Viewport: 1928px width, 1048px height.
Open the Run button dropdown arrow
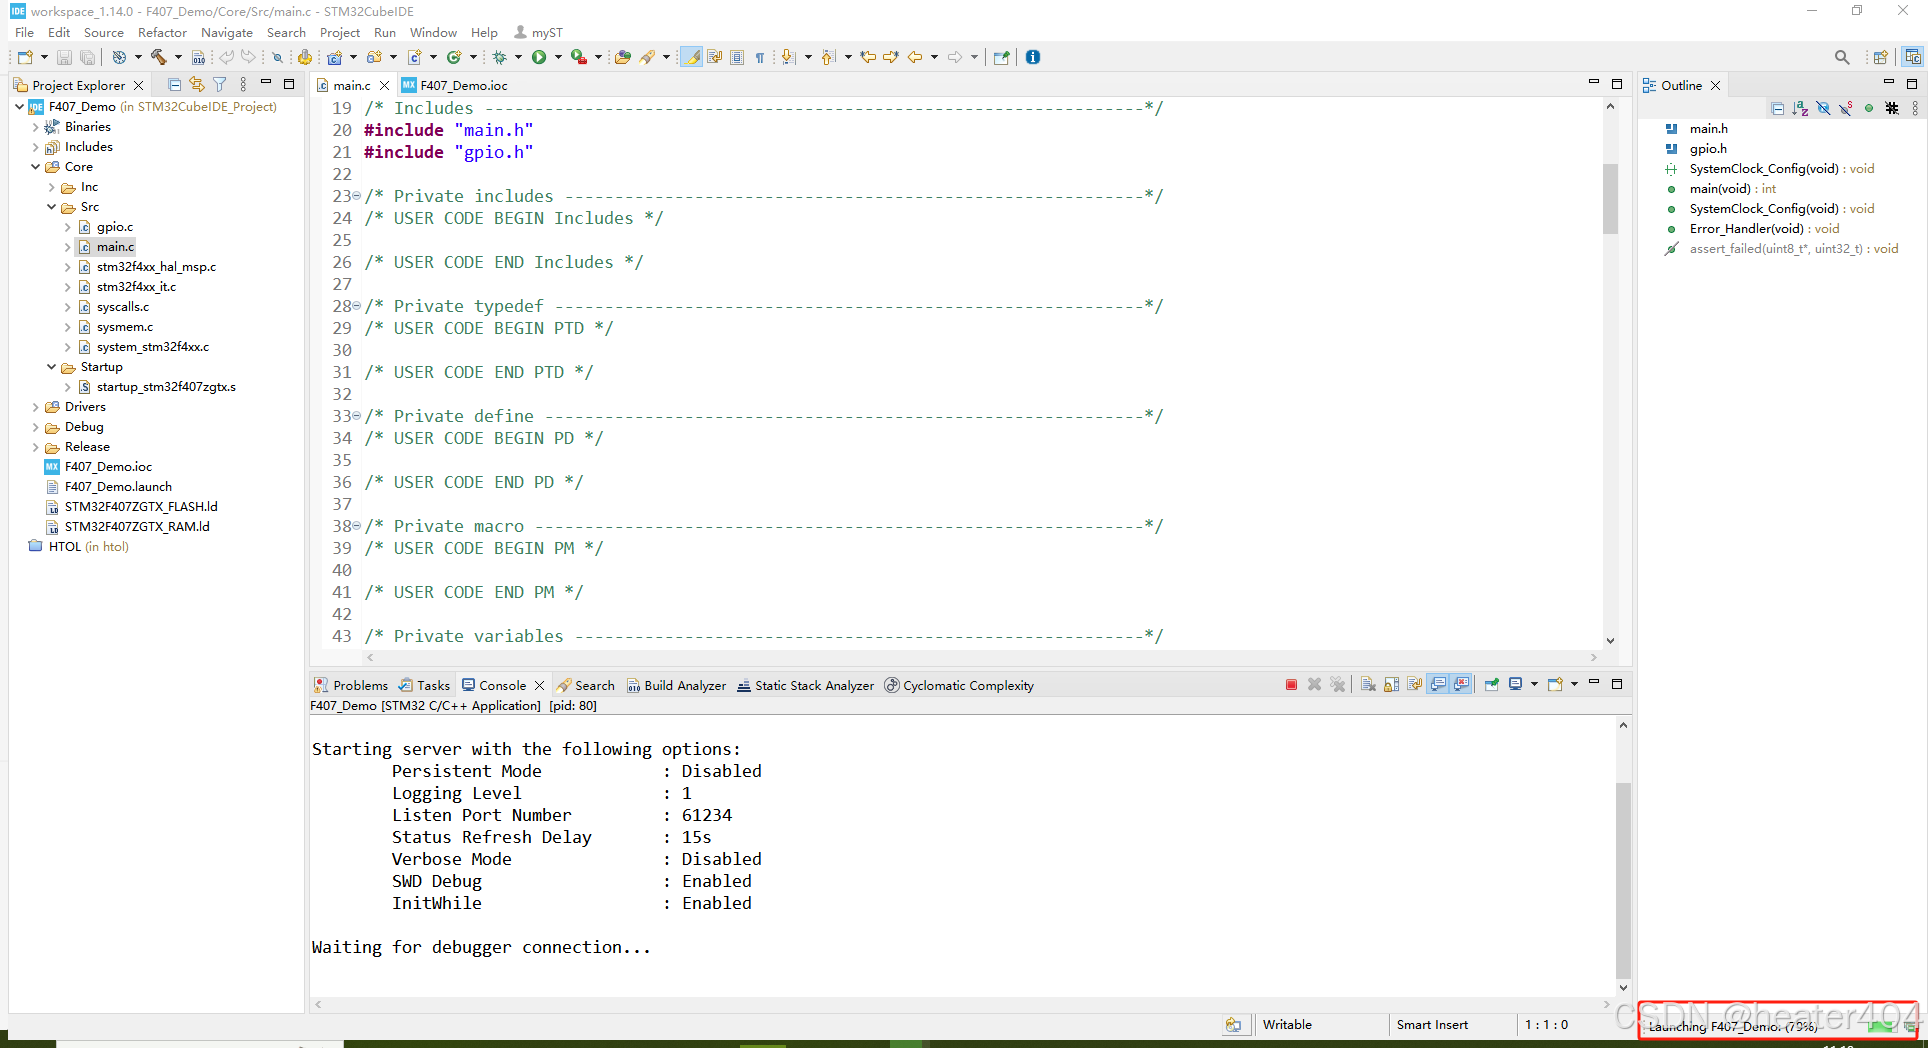pyautogui.click(x=558, y=57)
